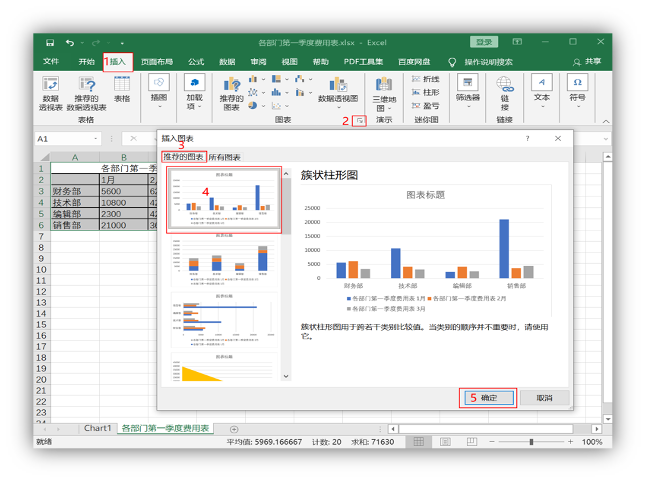Click the Sign in button

pyautogui.click(x=484, y=42)
